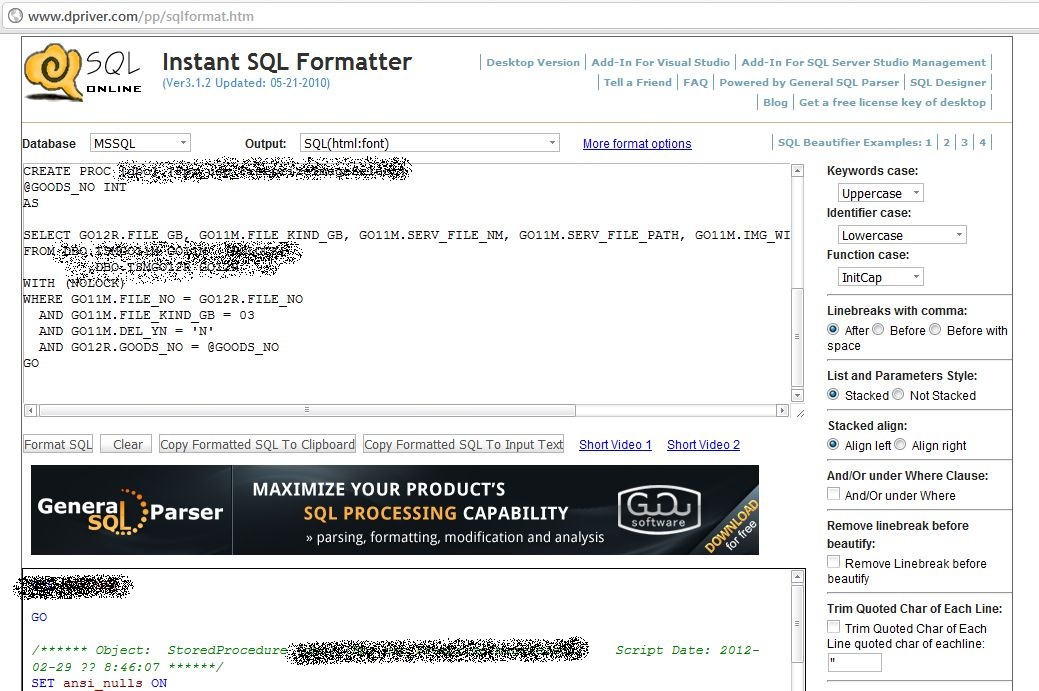Open the FAQ link
1039x691 pixels.
pyautogui.click(x=695, y=82)
